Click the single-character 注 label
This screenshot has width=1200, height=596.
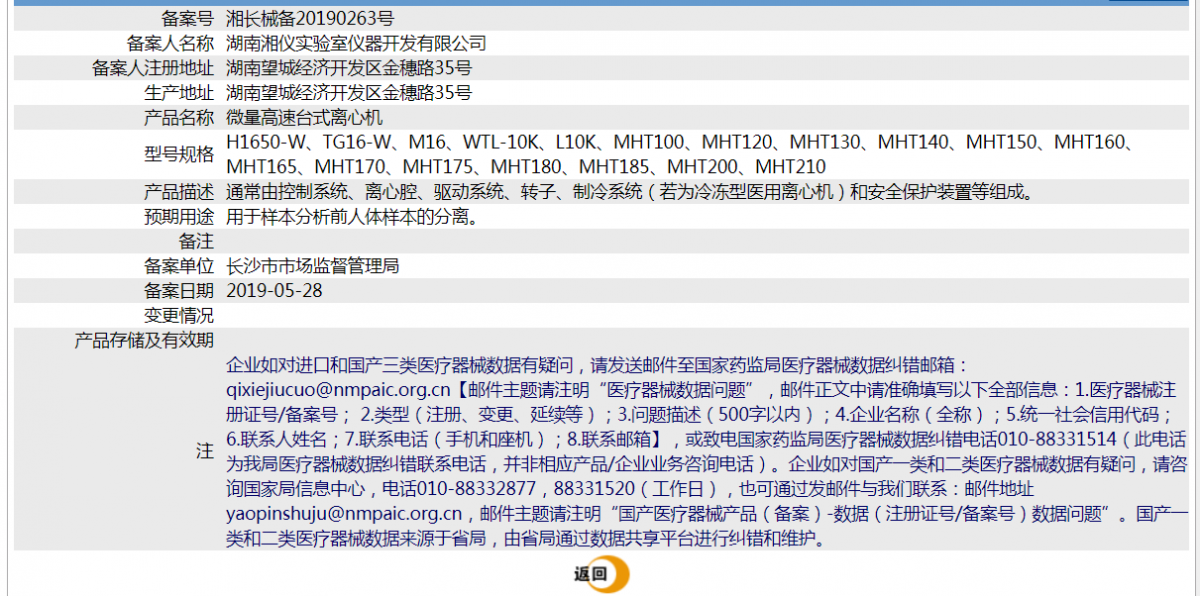point(204,451)
